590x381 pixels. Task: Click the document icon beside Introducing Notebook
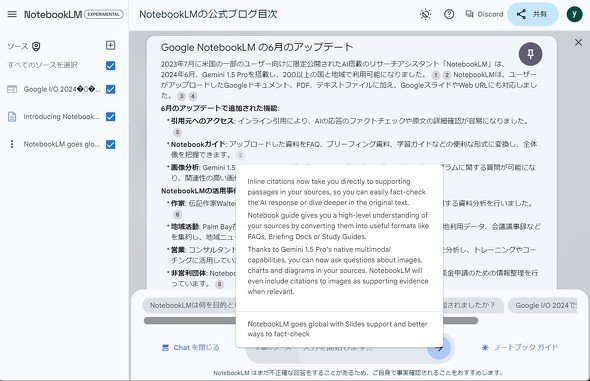(12, 117)
